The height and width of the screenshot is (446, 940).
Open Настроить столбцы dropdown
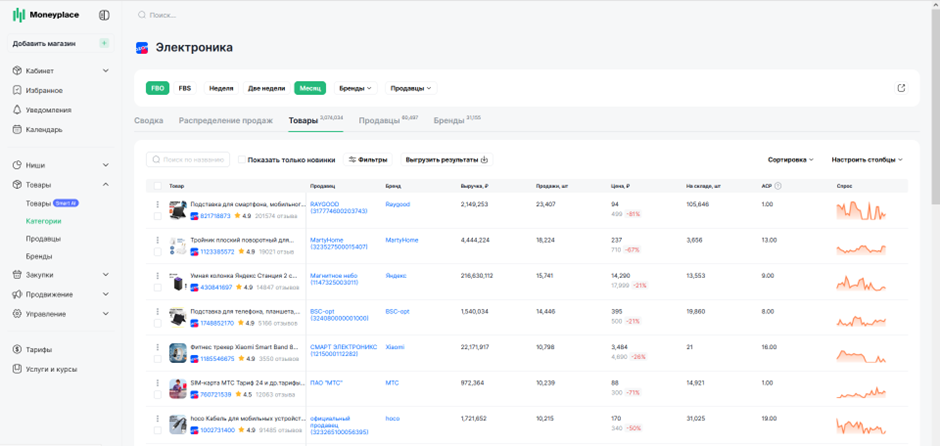click(x=867, y=160)
